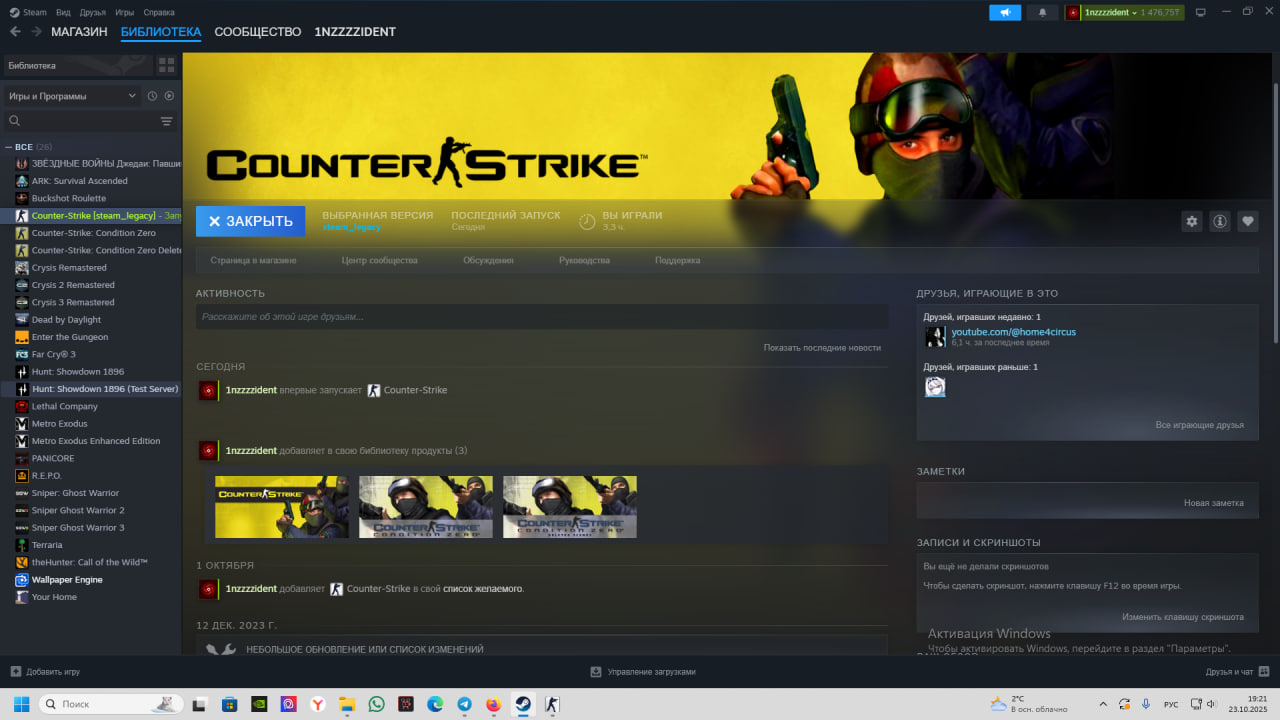
Task: Open the МАГАЗИН tab
Action: (79, 32)
